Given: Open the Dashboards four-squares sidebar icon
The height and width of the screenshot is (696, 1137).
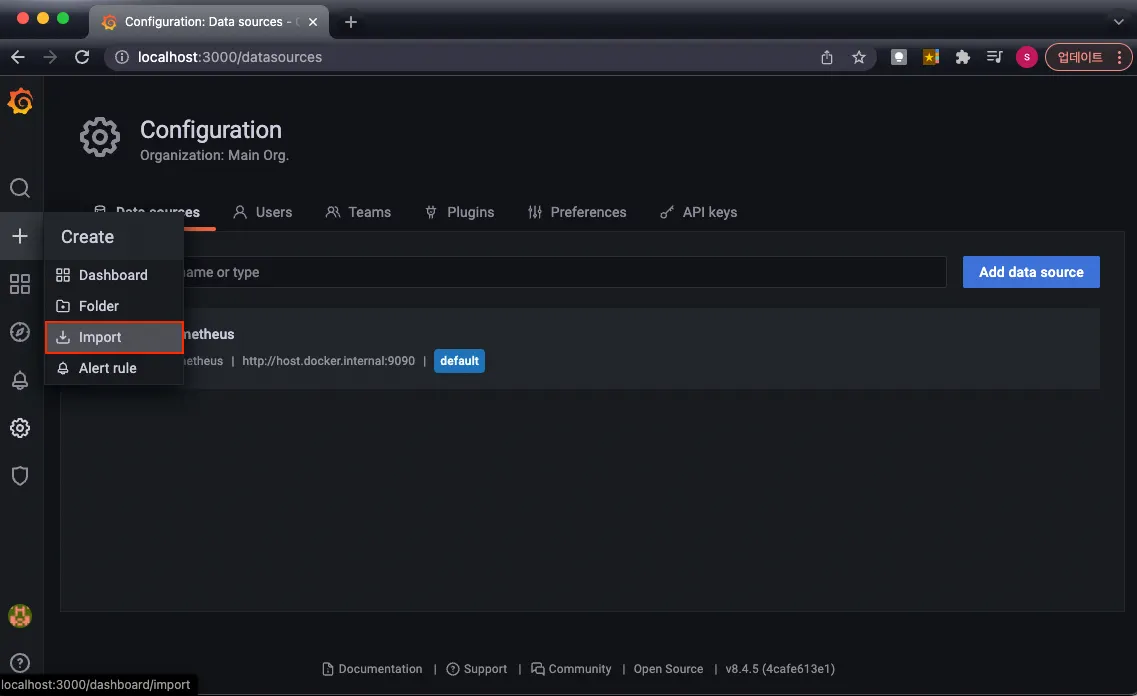Looking at the screenshot, I should click(x=20, y=283).
